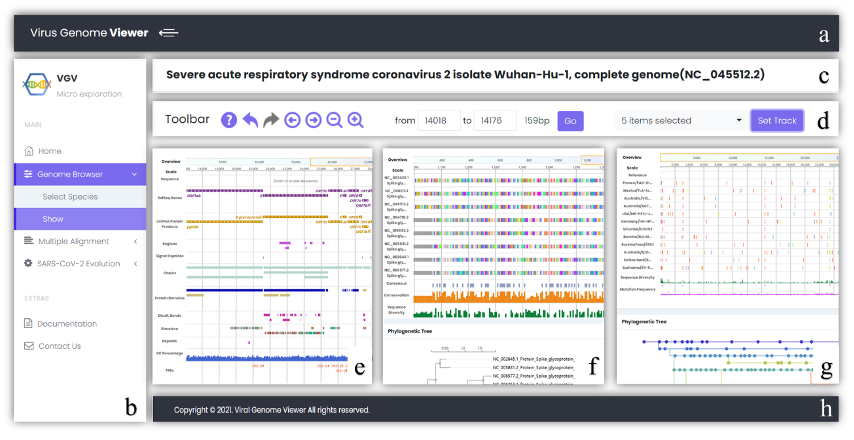This screenshot has width=854, height=440.
Task: Move view left with circled arrow
Action: (292, 120)
